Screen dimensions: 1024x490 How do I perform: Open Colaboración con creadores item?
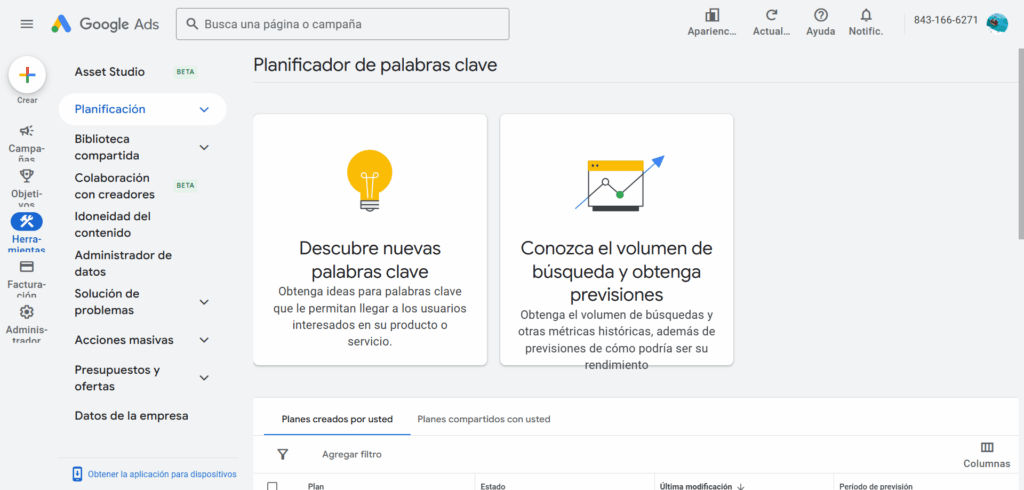[x=115, y=186]
